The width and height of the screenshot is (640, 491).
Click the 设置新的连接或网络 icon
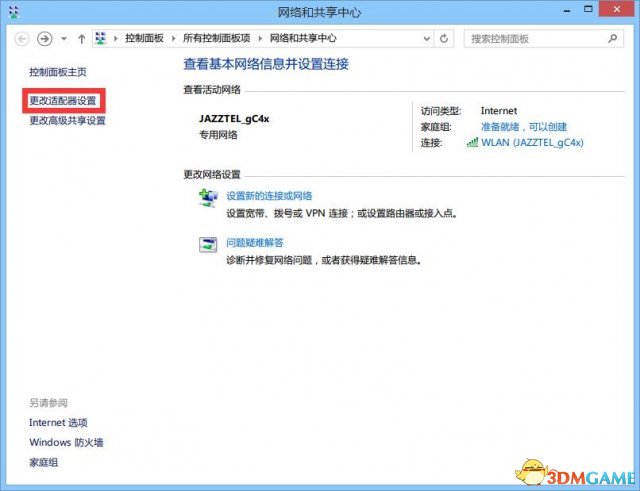coord(208,198)
